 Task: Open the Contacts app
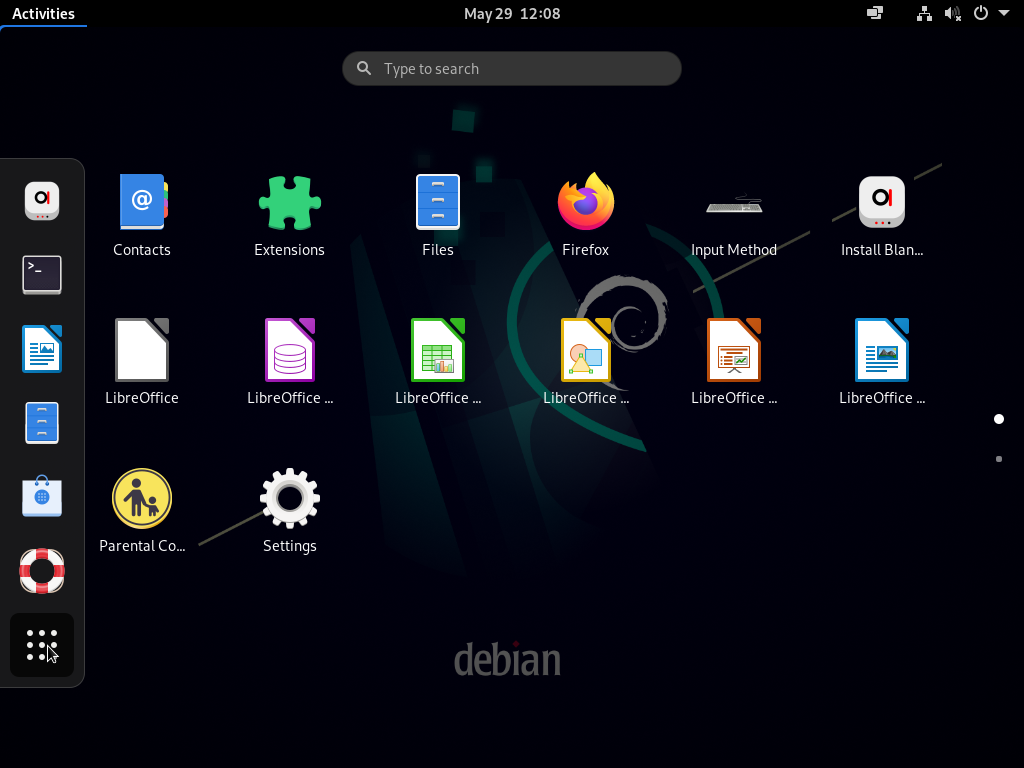coord(142,215)
